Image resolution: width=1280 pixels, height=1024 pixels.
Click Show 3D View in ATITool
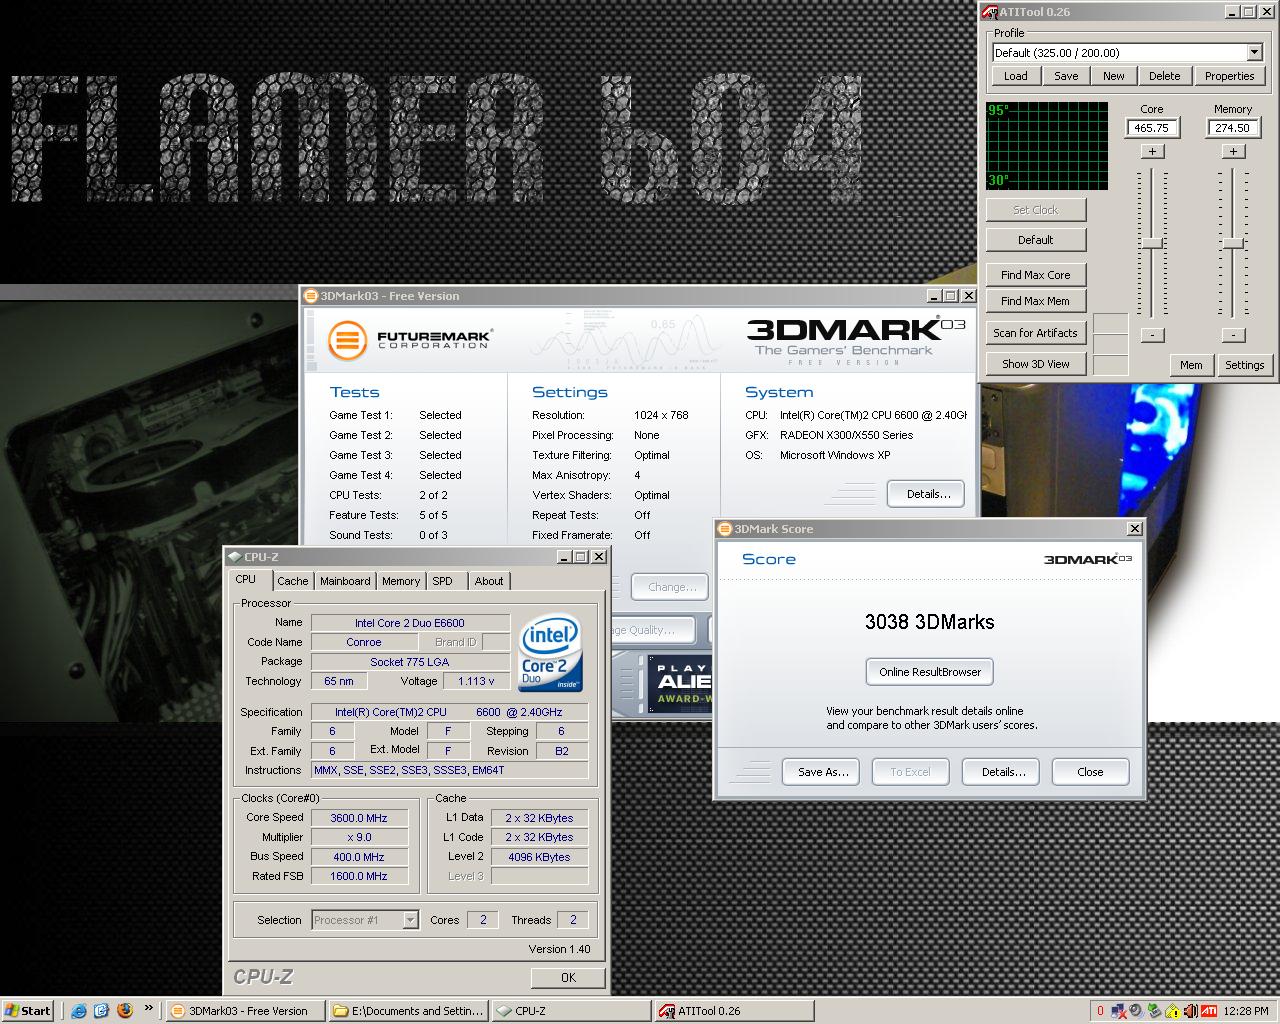pyautogui.click(x=1036, y=364)
